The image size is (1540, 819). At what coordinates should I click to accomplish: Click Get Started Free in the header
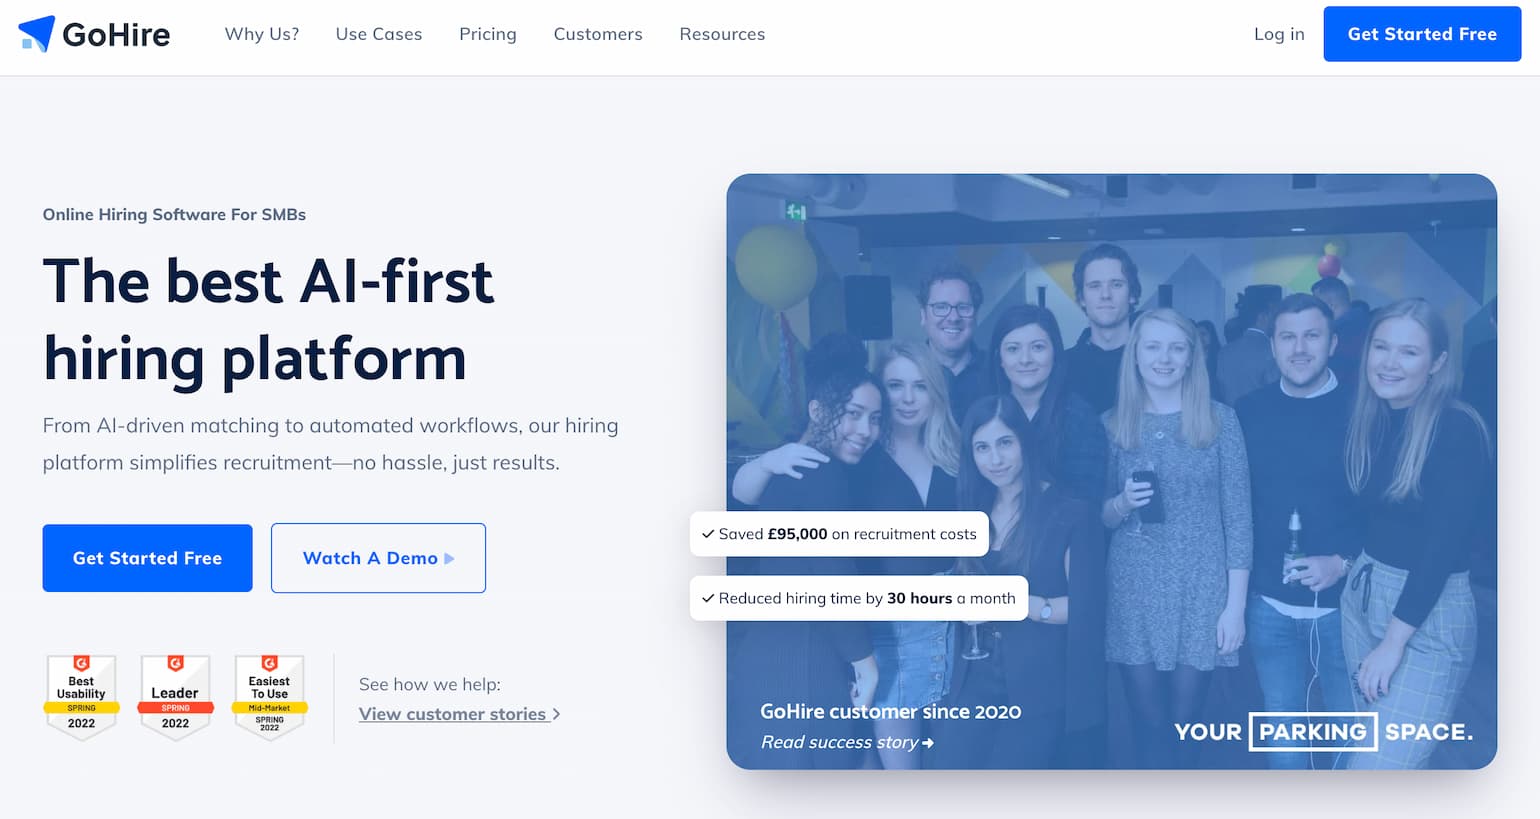(x=1422, y=34)
